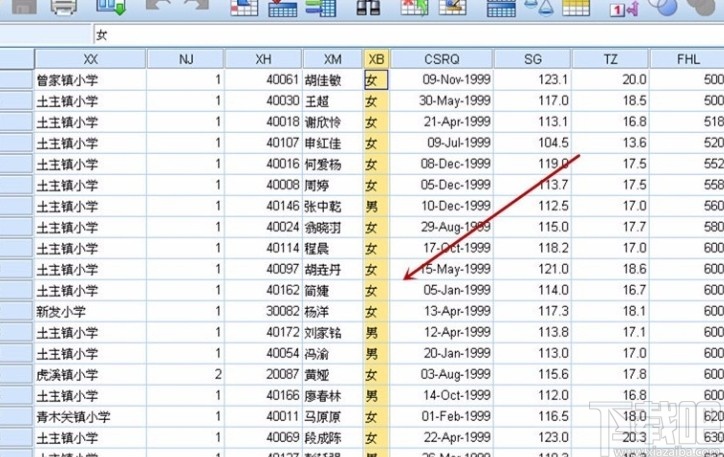
Task: Select the highlighted XB column header
Action: pyautogui.click(x=376, y=59)
